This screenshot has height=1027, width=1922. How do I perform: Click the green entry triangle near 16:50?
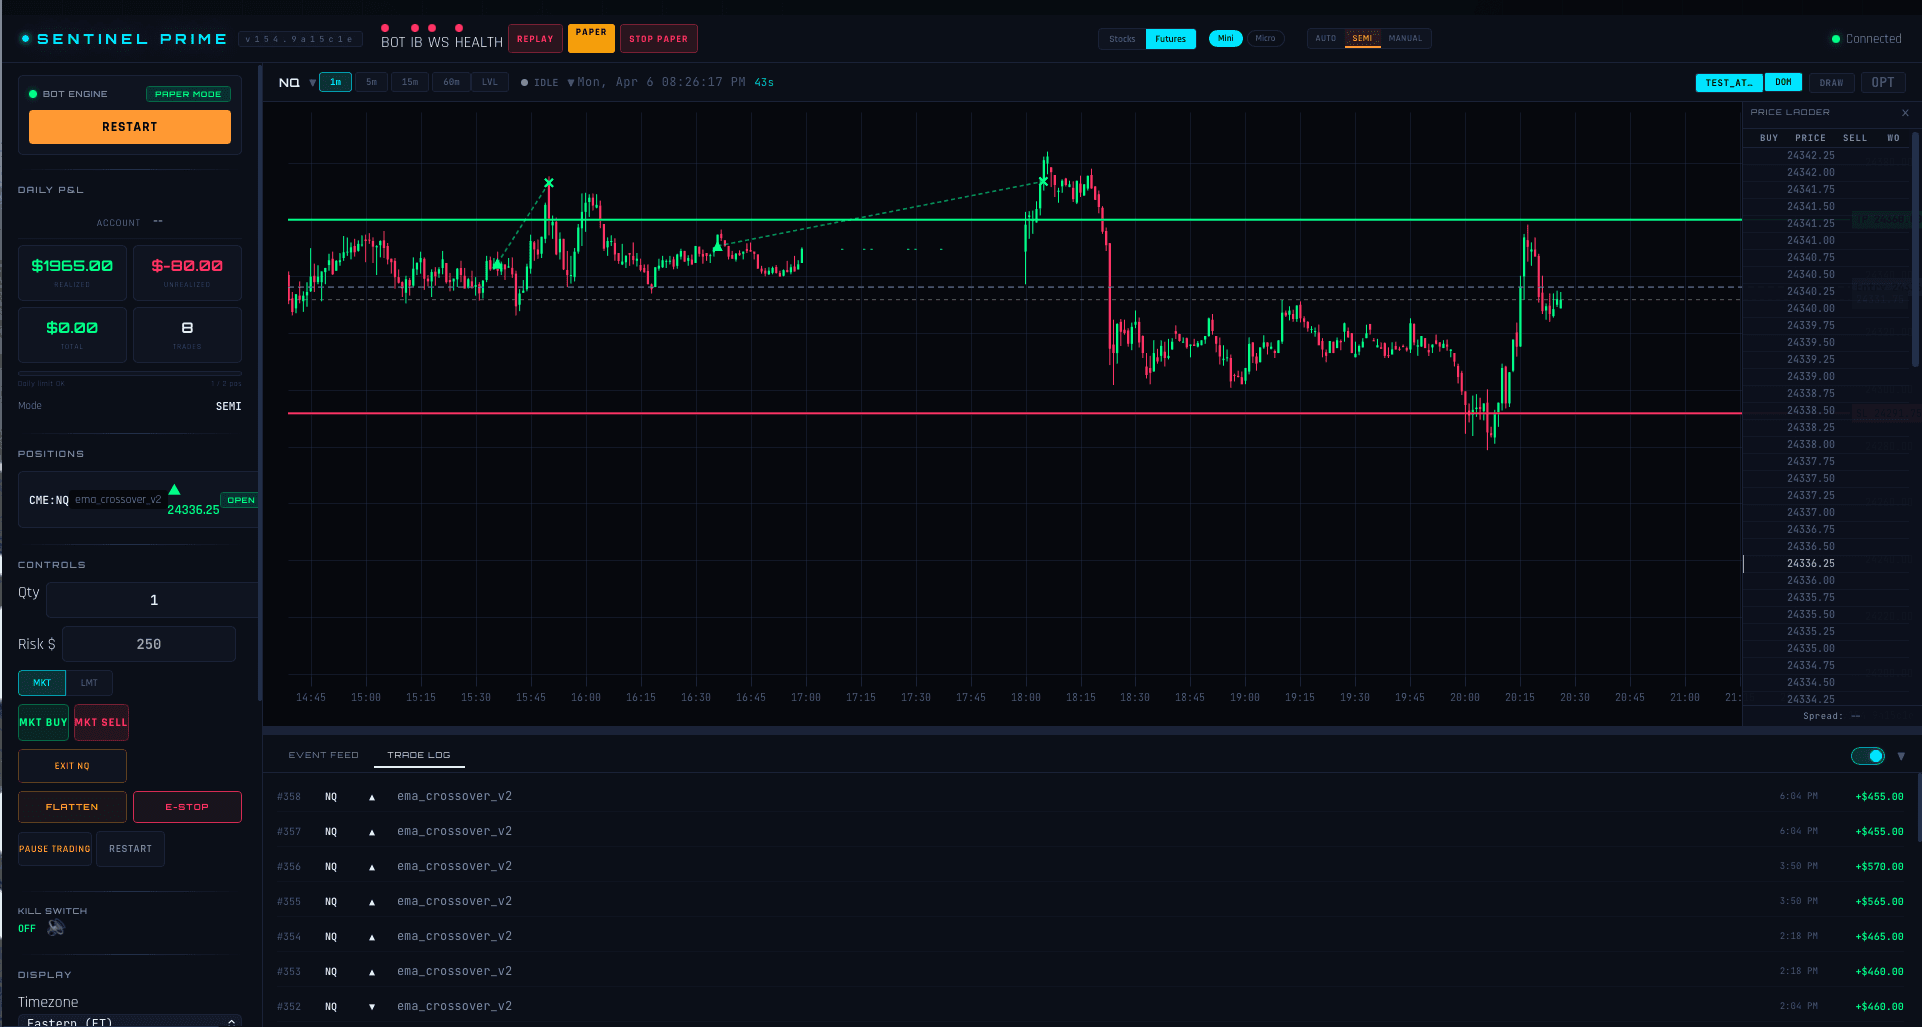click(717, 245)
